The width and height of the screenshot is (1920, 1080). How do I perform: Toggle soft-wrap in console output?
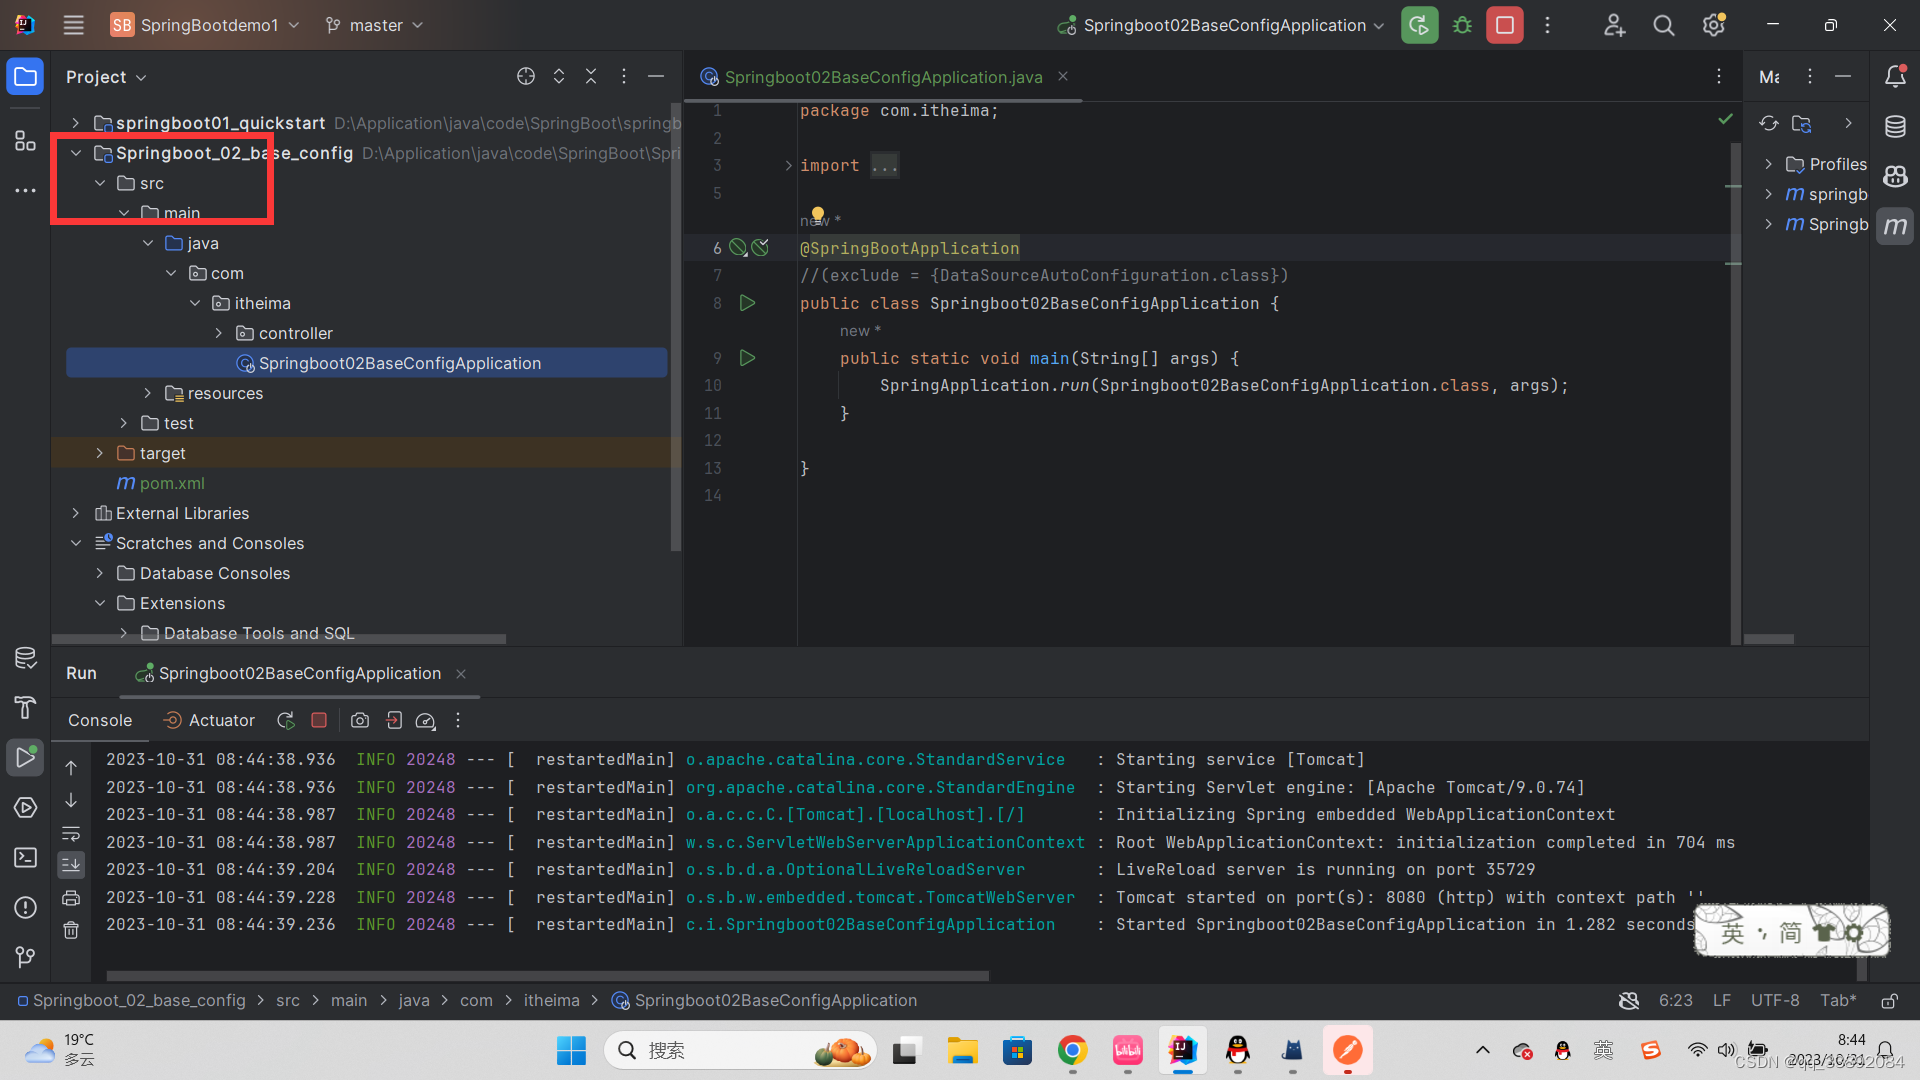(71, 833)
